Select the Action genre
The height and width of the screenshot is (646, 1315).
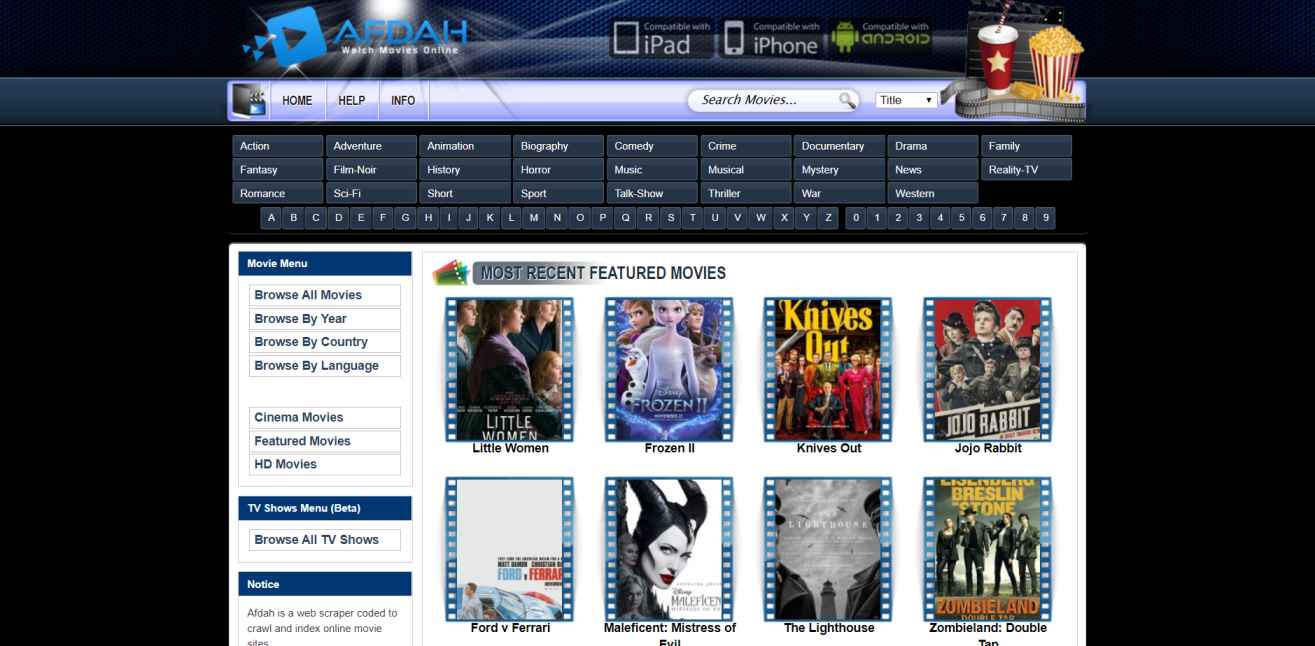(x=278, y=146)
